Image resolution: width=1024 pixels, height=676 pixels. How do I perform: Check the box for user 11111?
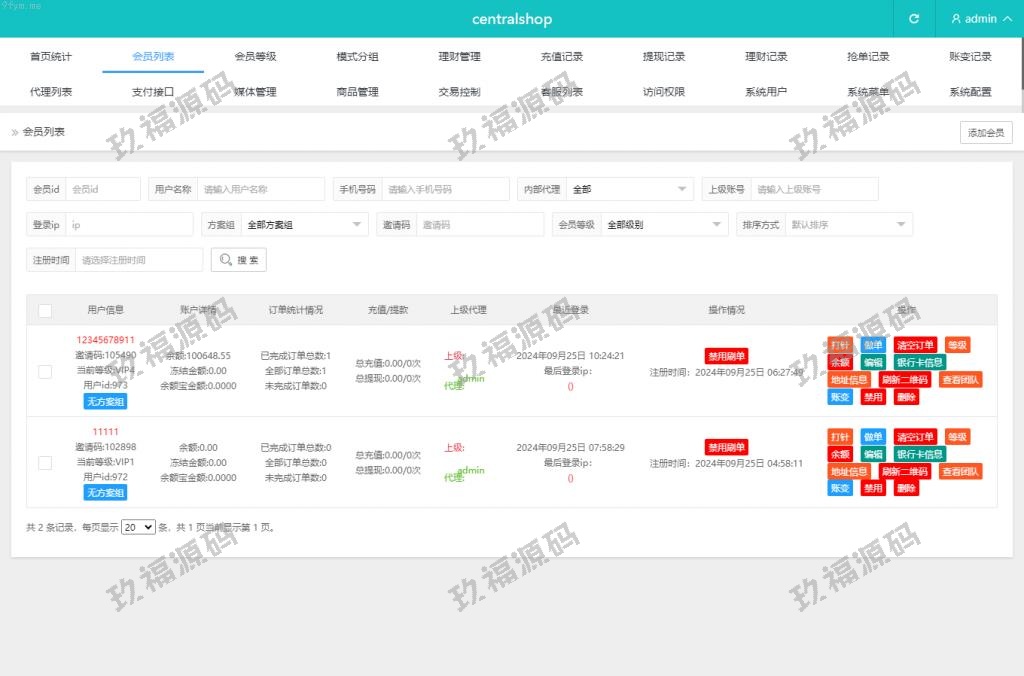coord(45,463)
